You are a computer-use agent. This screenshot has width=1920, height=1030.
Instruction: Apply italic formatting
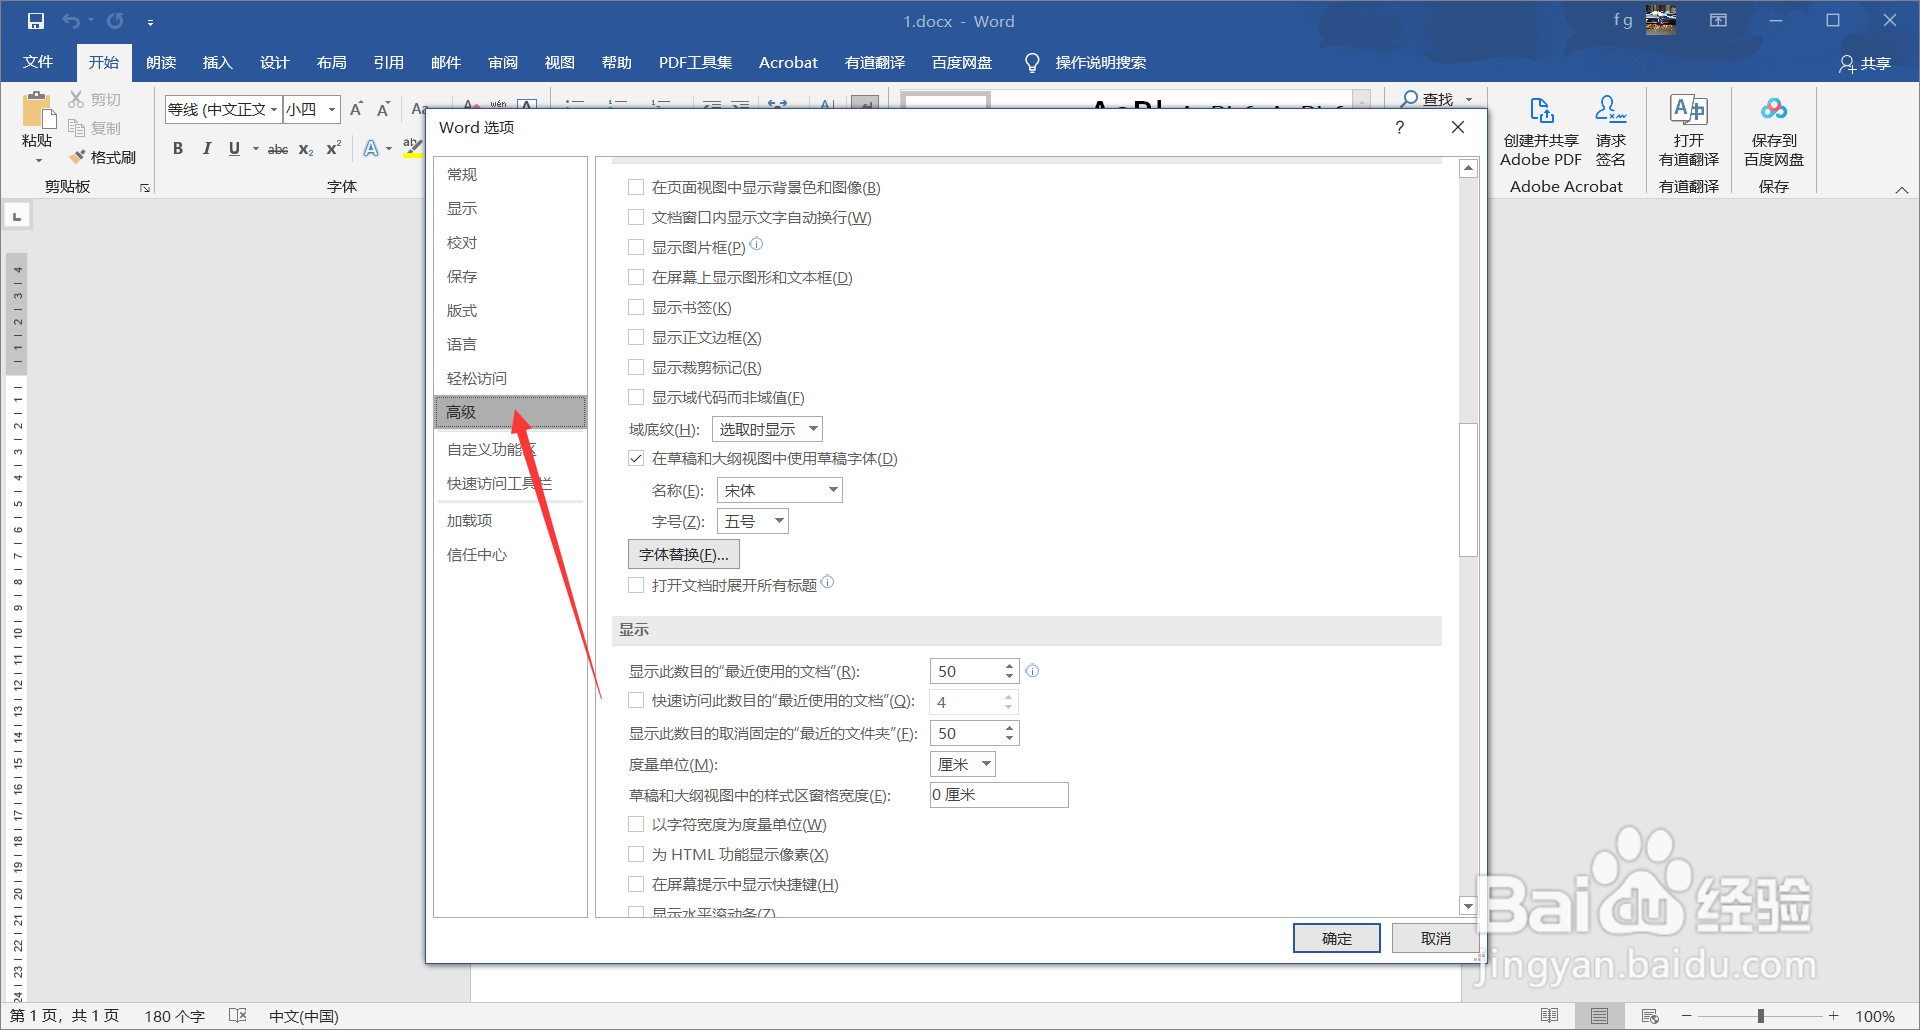tap(206, 148)
